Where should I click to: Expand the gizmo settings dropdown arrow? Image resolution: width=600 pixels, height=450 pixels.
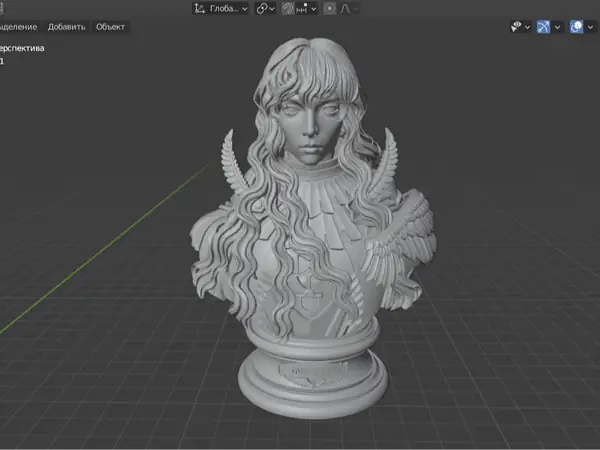[558, 27]
